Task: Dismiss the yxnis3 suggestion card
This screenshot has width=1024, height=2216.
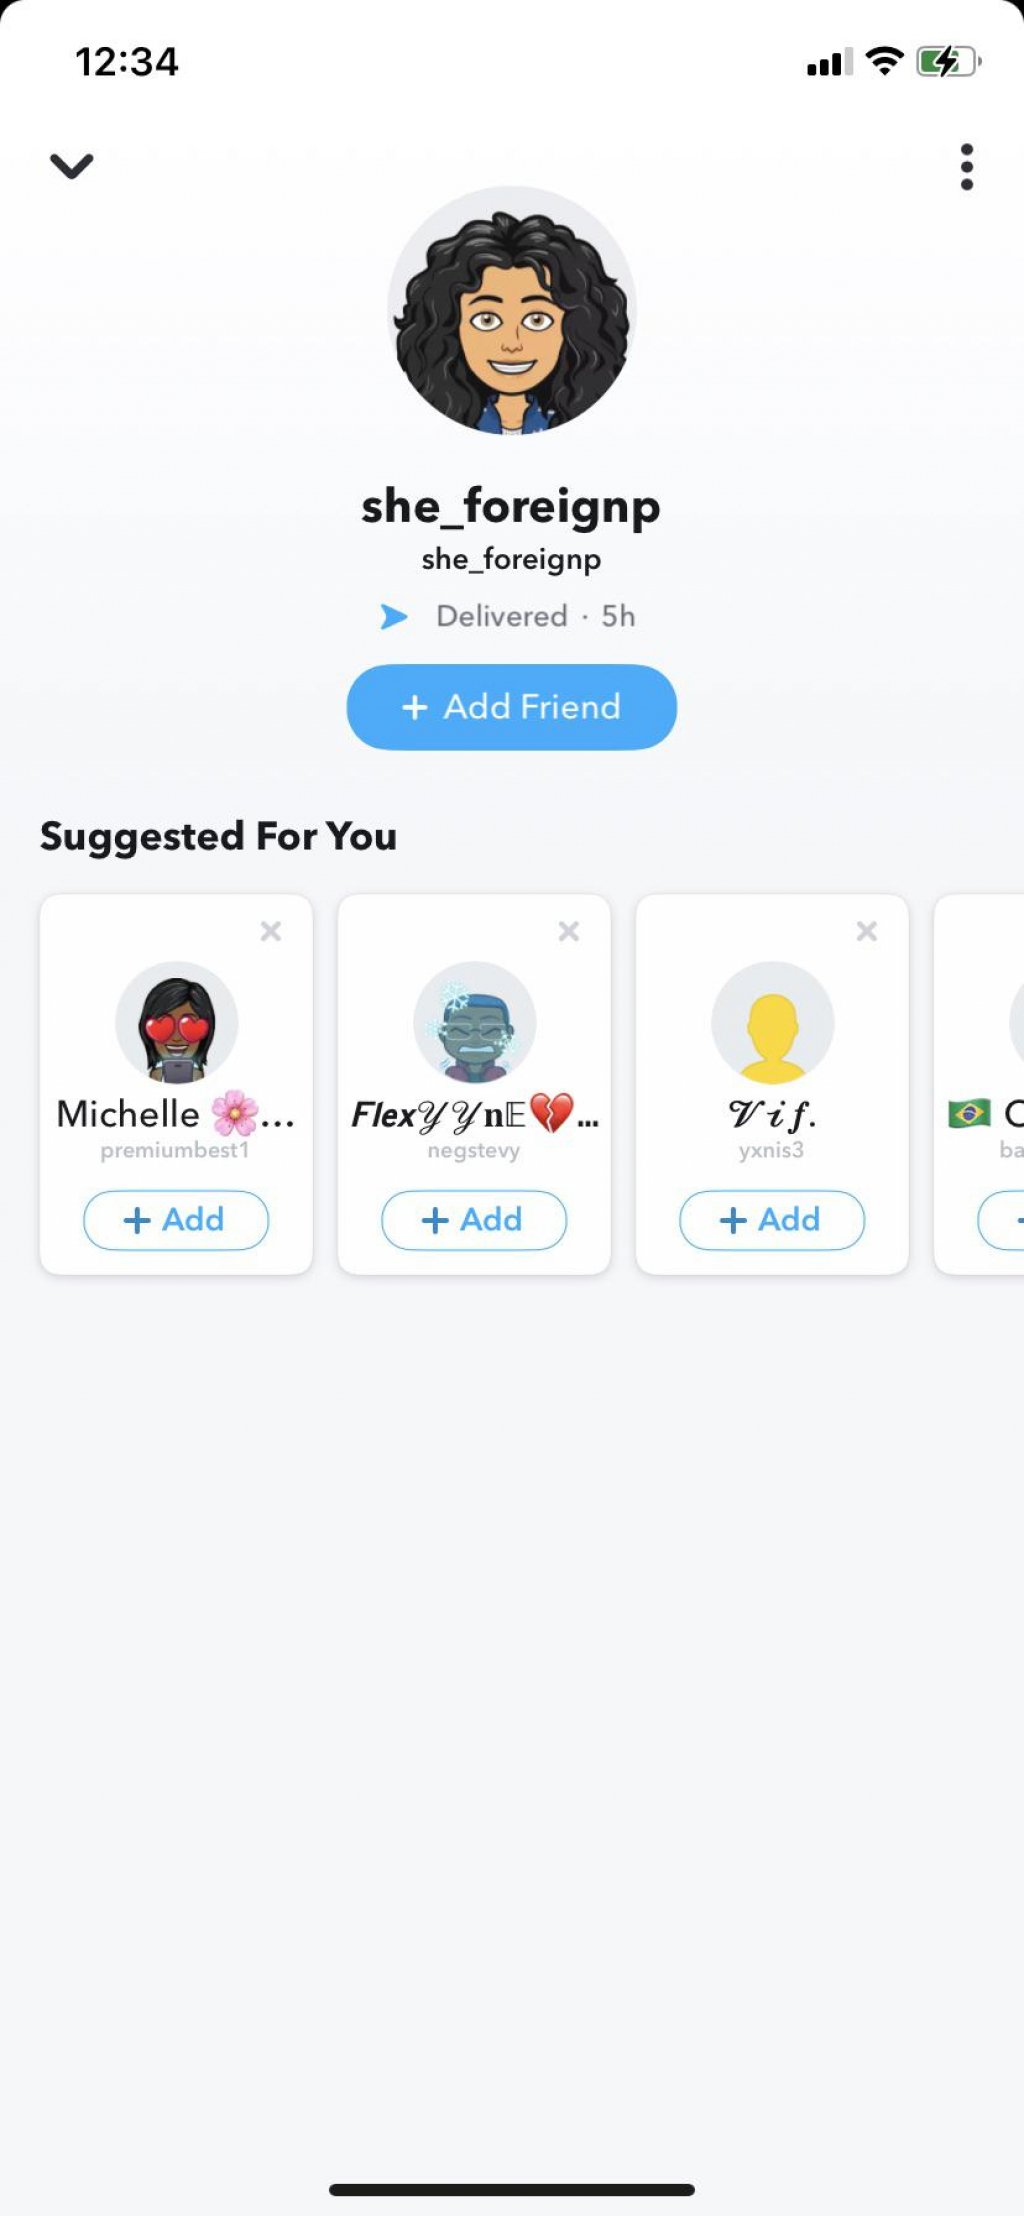Action: pos(866,931)
